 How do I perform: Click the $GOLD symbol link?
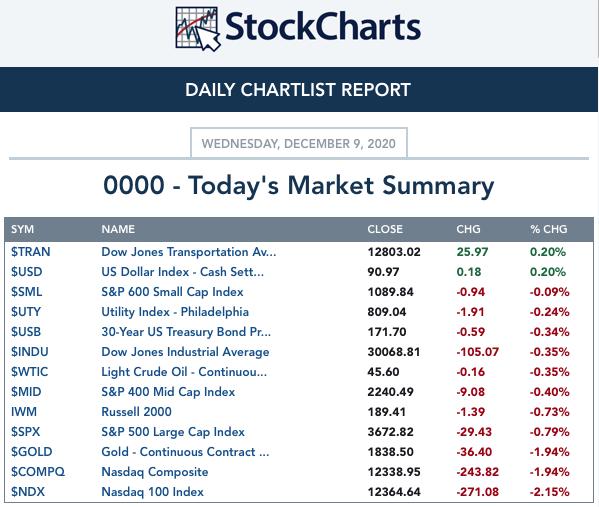point(31,452)
